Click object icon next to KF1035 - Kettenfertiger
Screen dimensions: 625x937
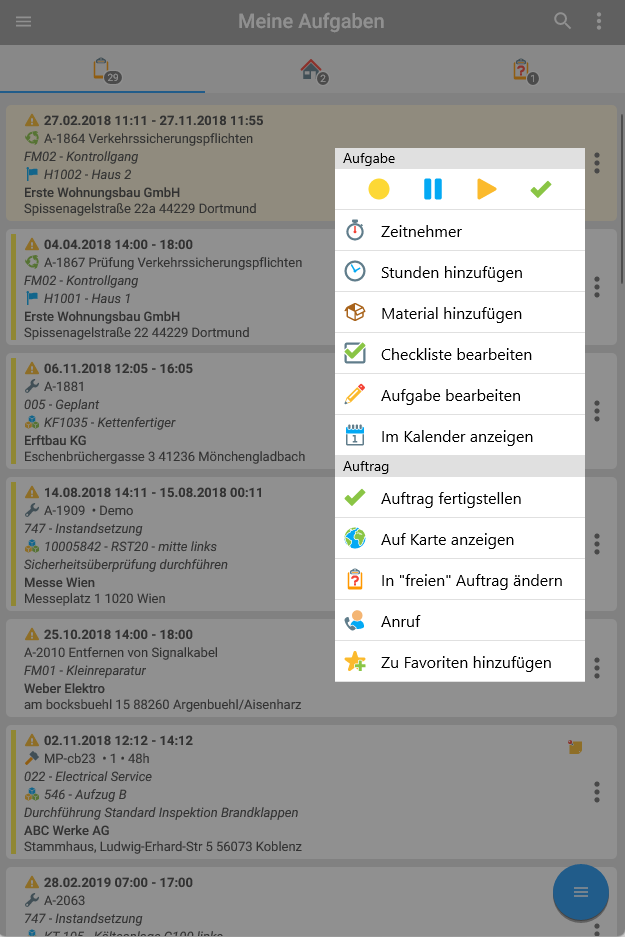pyautogui.click(x=32, y=422)
